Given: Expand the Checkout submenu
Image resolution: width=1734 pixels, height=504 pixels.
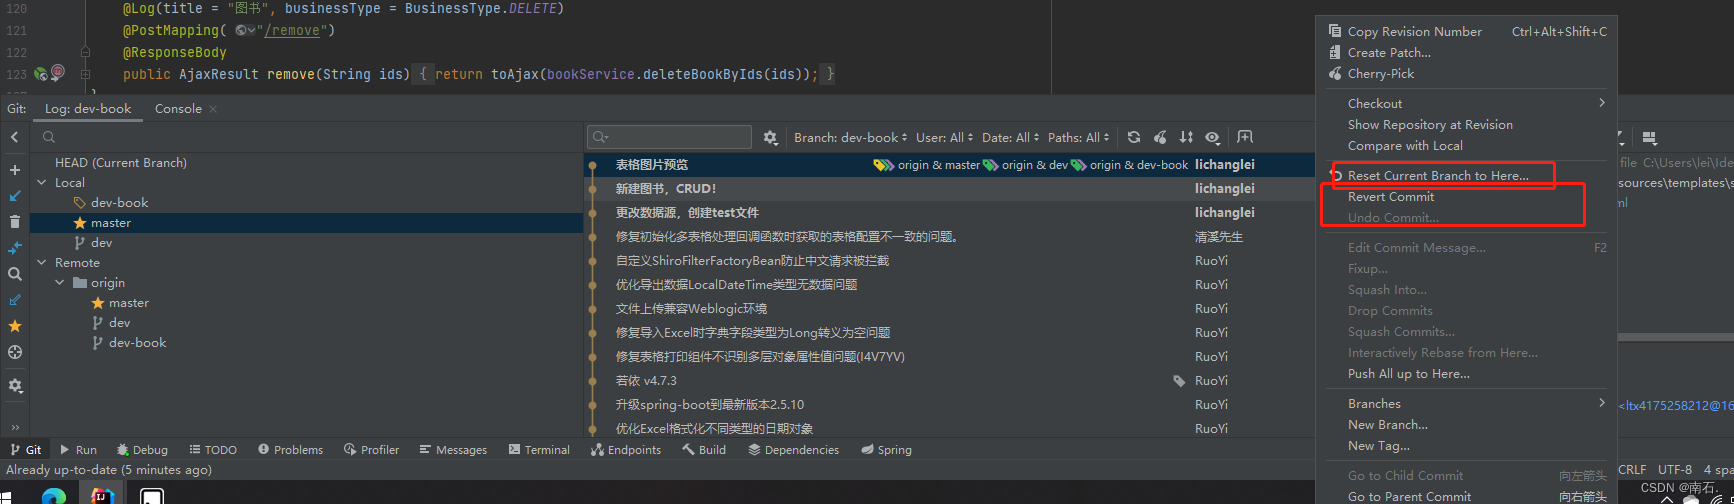Looking at the screenshot, I should tap(1466, 104).
